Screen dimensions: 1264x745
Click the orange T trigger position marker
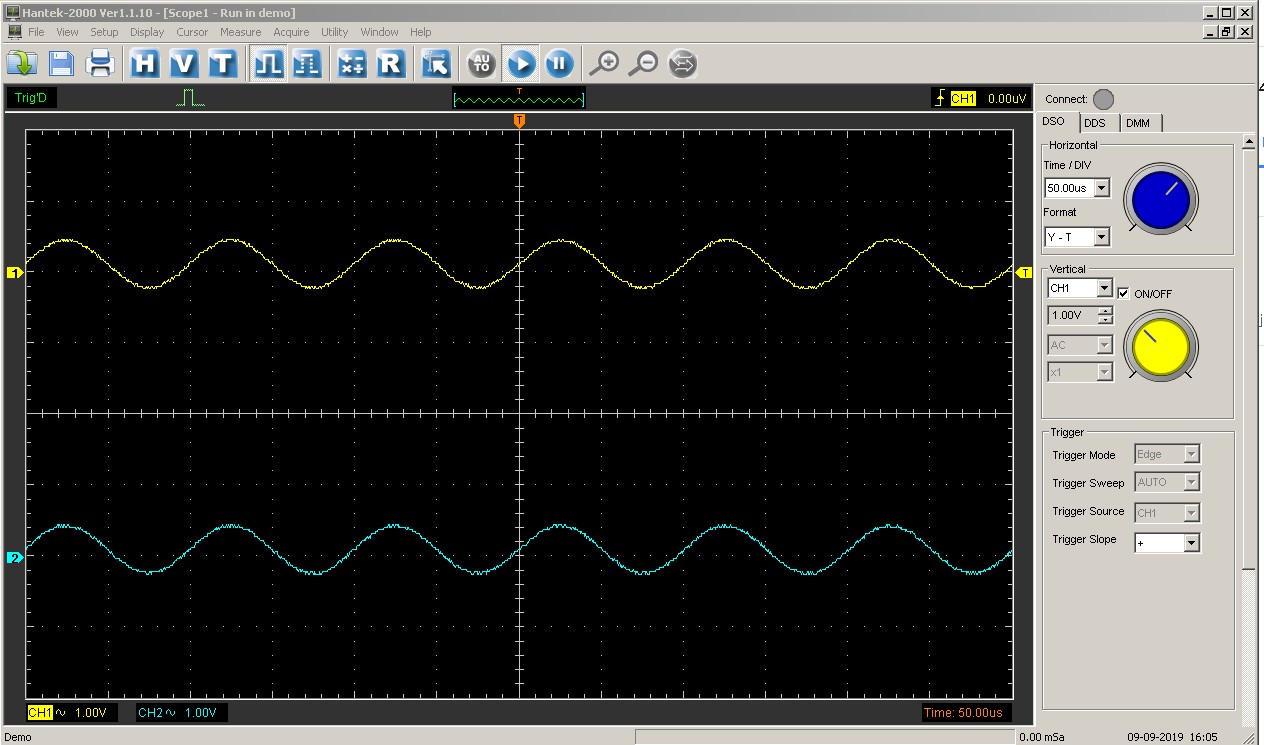coord(519,120)
